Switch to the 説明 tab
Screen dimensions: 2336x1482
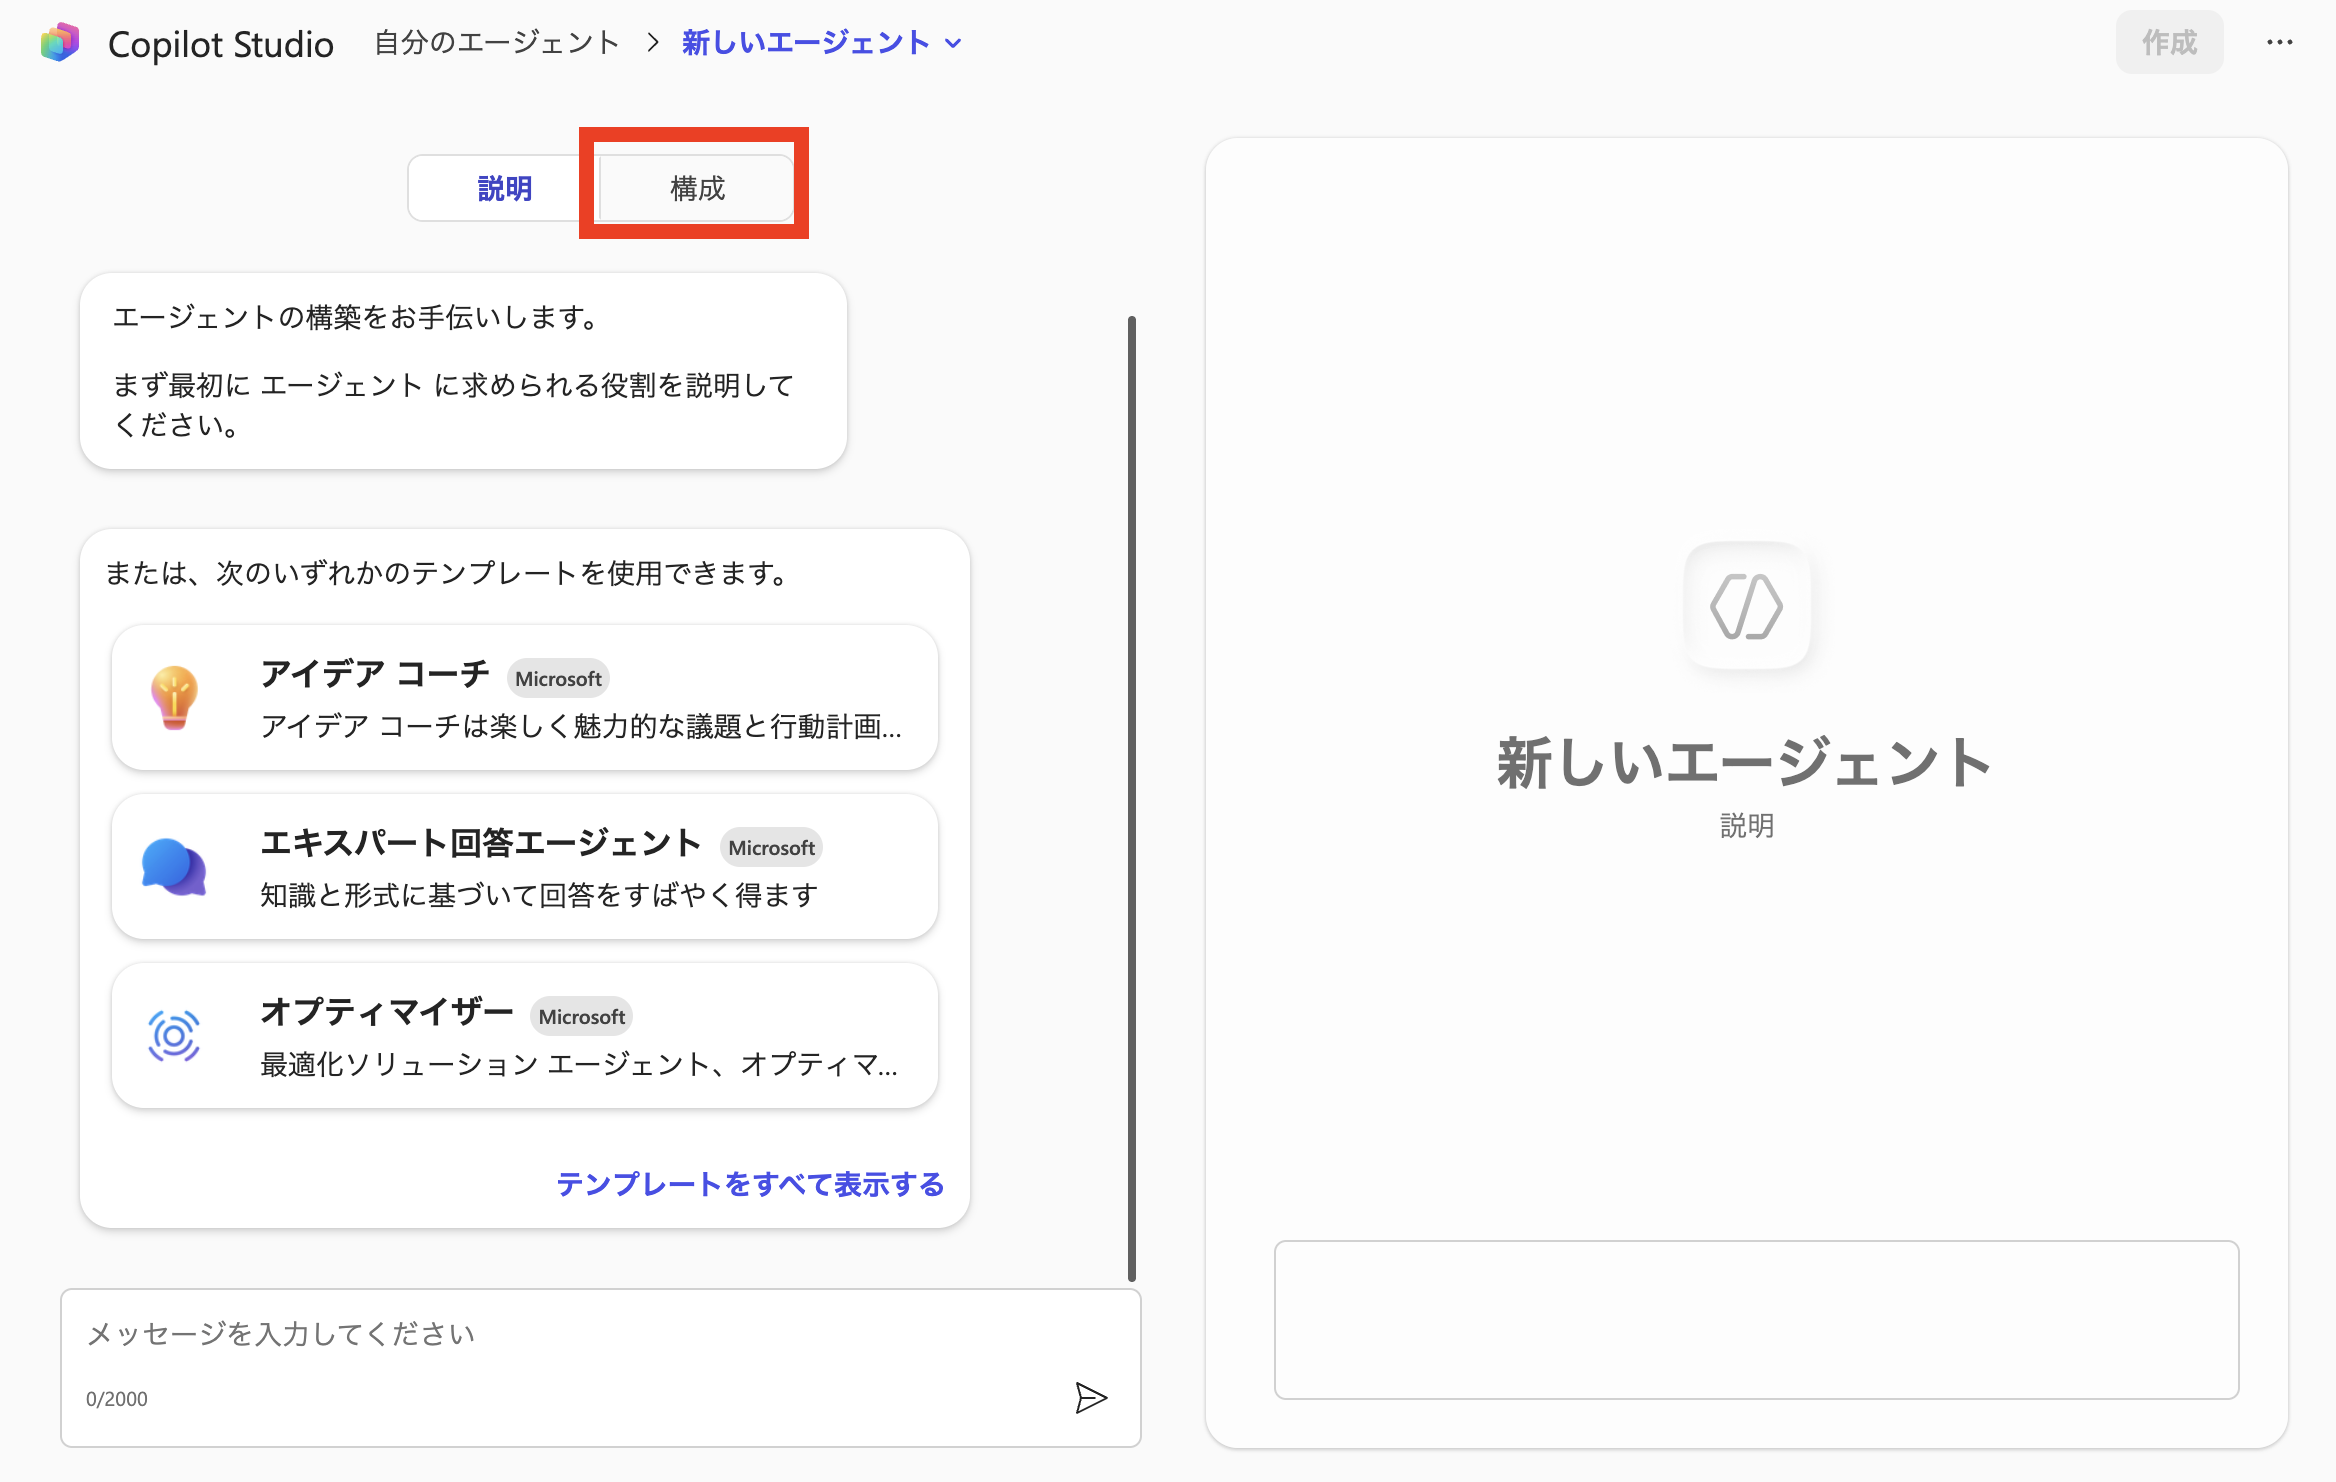(503, 187)
